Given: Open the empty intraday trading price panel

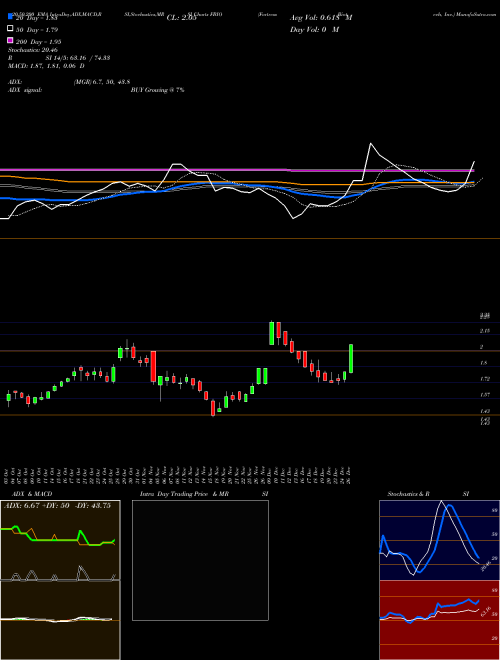Looking at the screenshot, I should (x=200, y=560).
